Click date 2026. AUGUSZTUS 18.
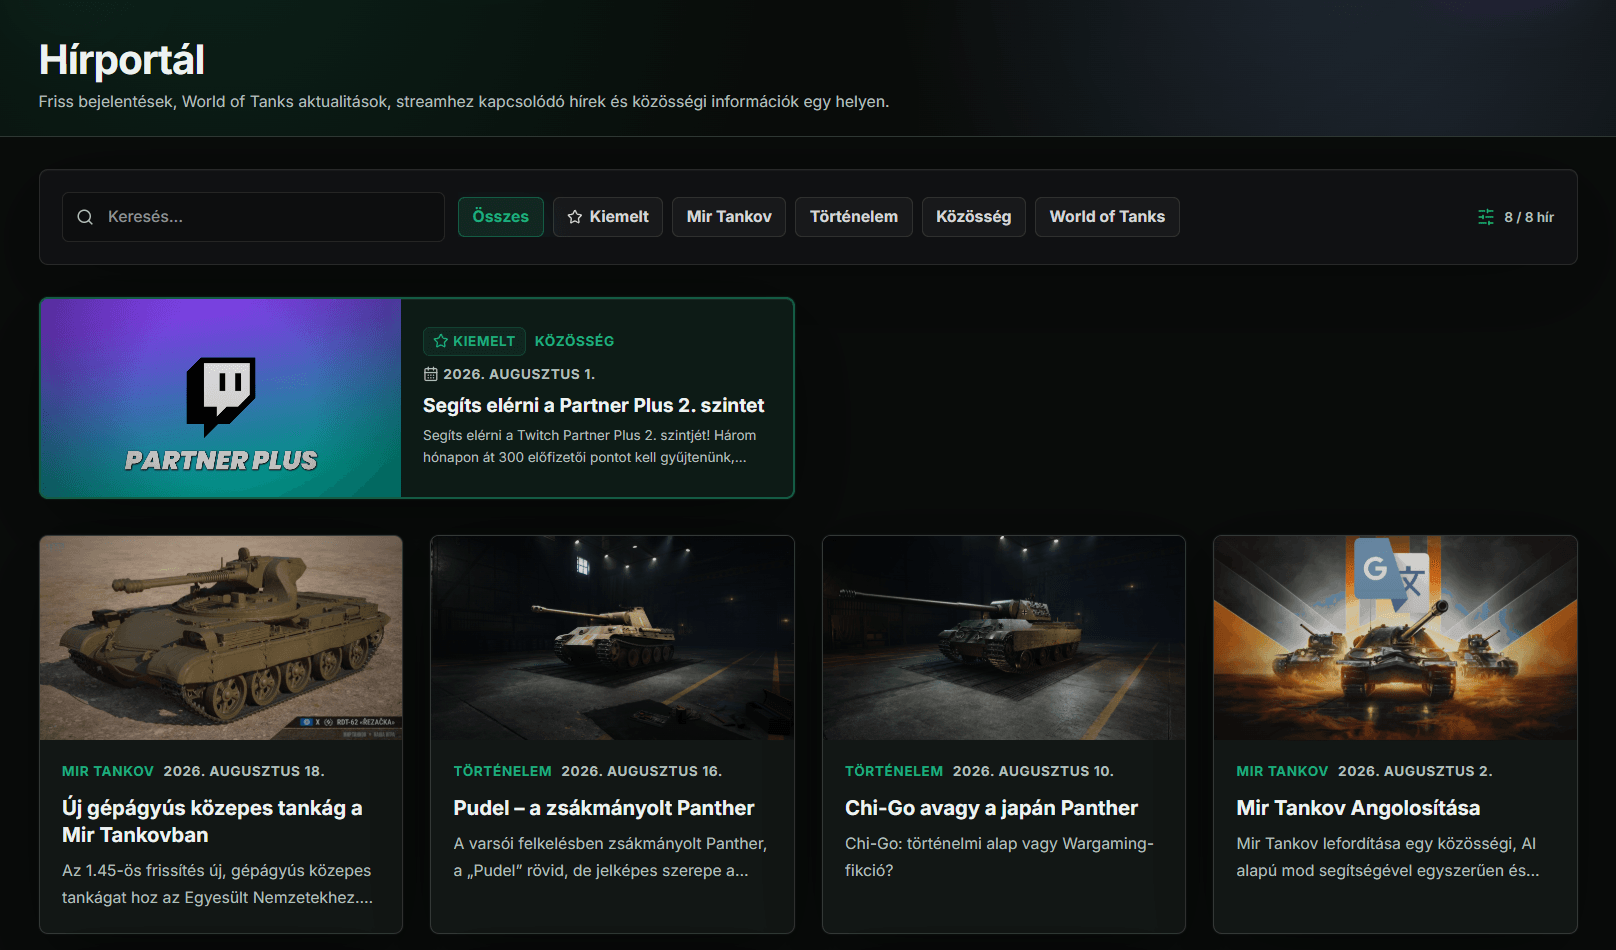The image size is (1616, 950). [x=244, y=771]
